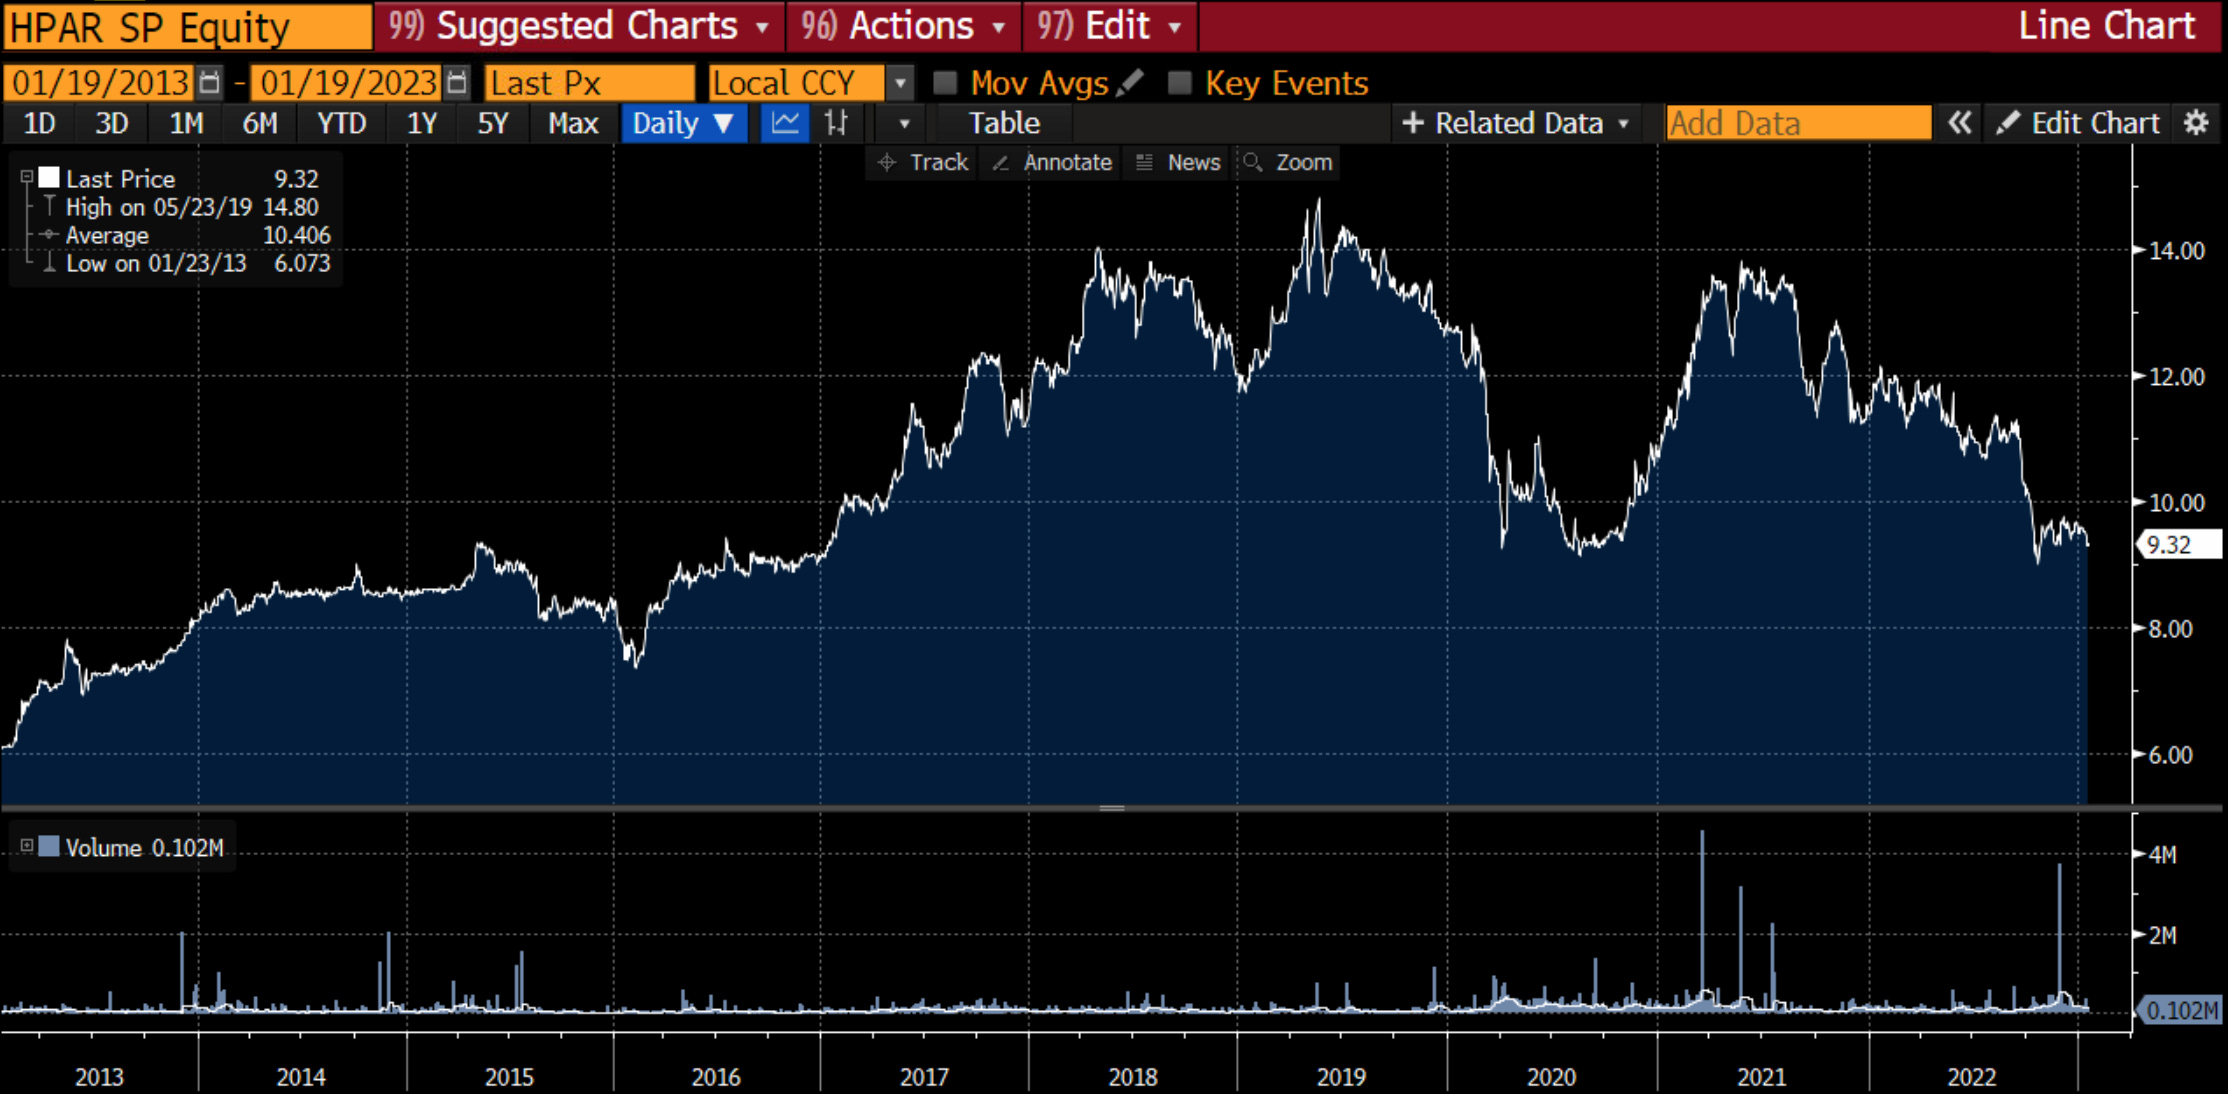Image resolution: width=2228 pixels, height=1094 pixels.
Task: Open the Local CCY currency dropdown
Action: click(x=901, y=82)
